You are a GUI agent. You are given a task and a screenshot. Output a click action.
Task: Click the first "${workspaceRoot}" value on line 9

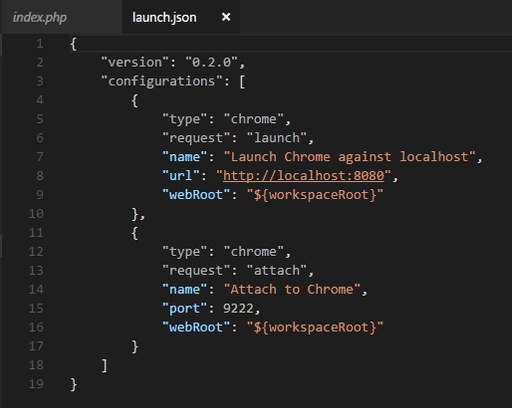[315, 195]
